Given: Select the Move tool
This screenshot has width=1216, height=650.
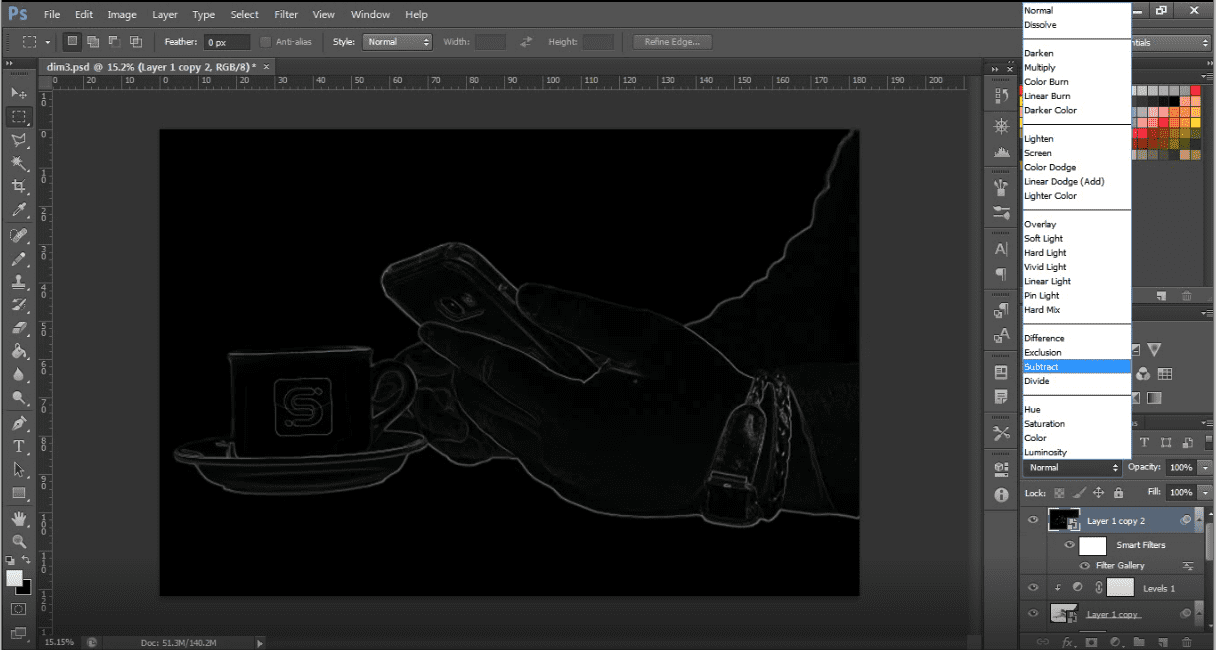Looking at the screenshot, I should [x=19, y=93].
